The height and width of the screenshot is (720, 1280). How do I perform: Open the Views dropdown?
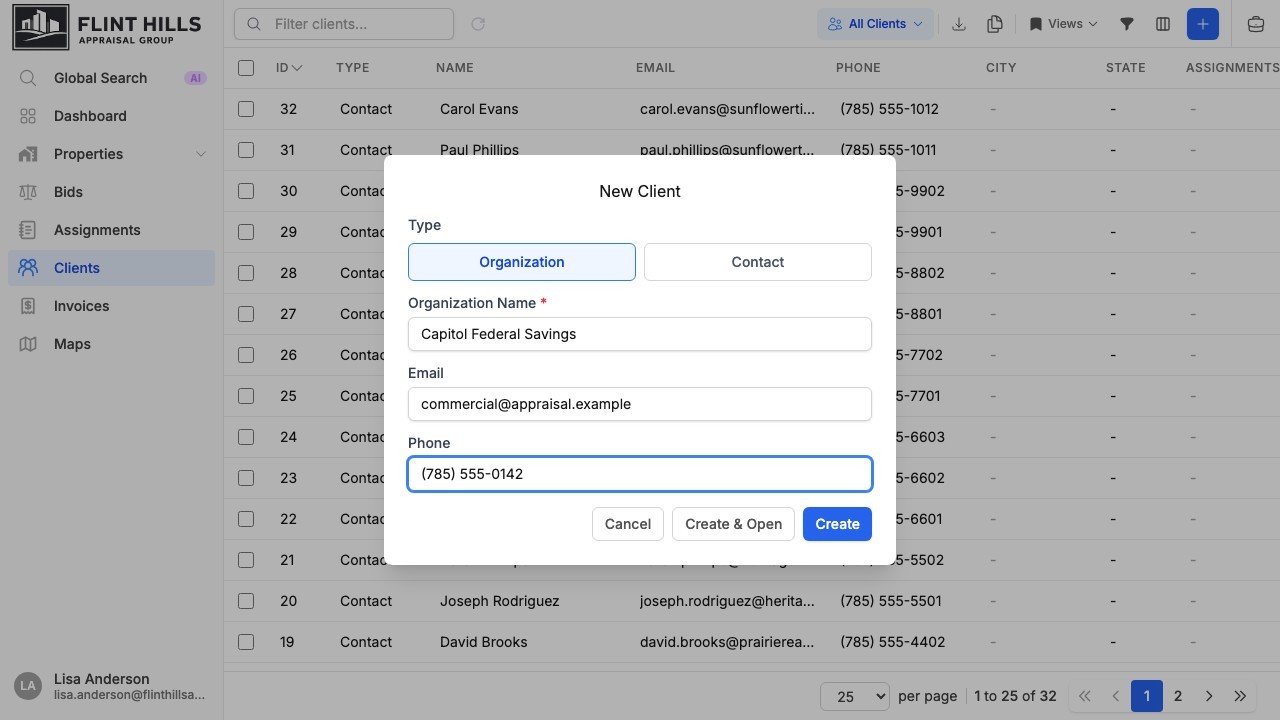coord(1063,24)
